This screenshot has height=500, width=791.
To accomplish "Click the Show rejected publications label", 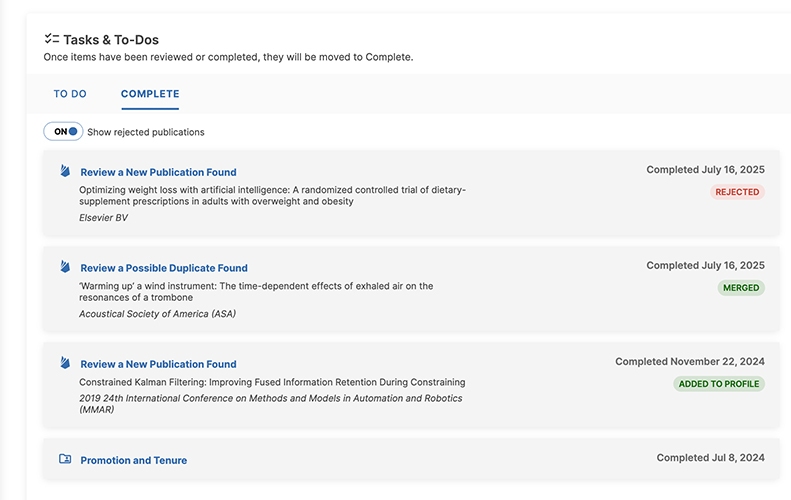I will point(146,132).
